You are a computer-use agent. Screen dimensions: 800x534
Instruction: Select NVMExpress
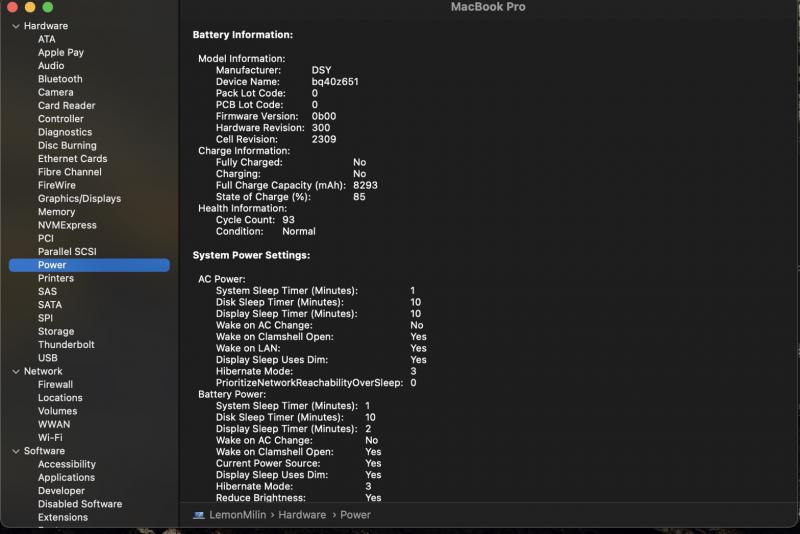click(x=67, y=225)
